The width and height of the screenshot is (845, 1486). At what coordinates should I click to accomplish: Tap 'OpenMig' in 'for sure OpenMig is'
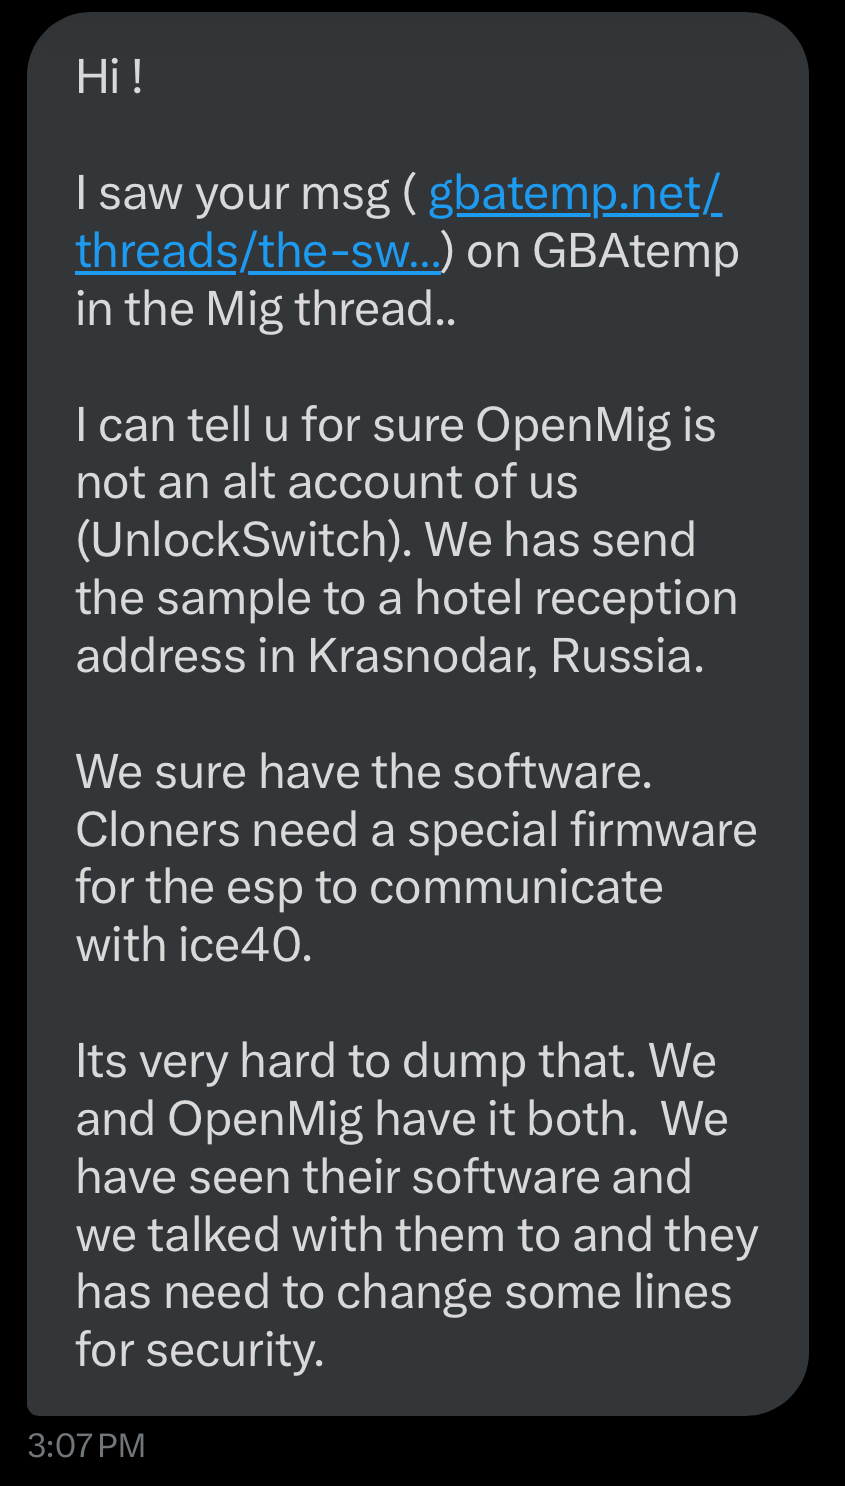[x=573, y=425]
